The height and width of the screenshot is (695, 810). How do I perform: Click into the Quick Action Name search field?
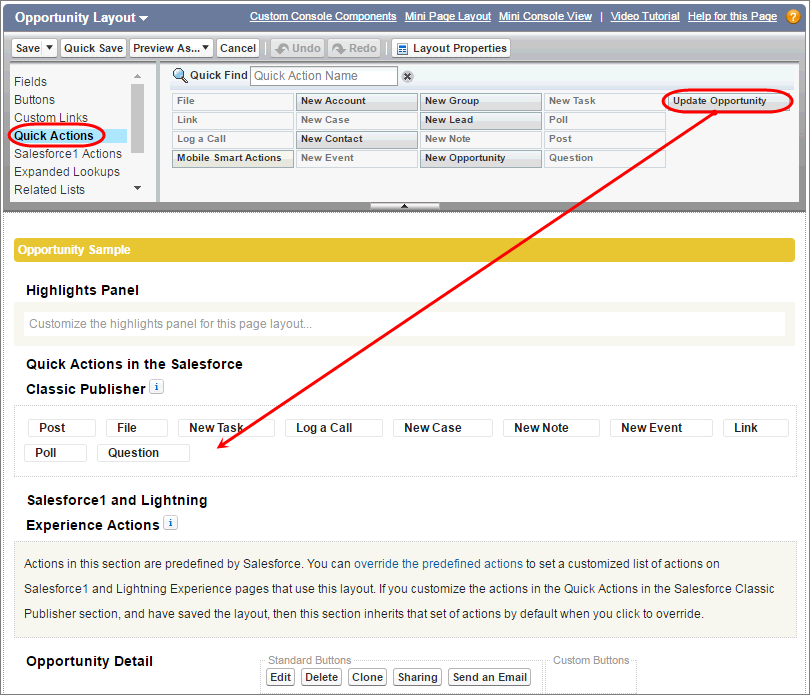323,76
